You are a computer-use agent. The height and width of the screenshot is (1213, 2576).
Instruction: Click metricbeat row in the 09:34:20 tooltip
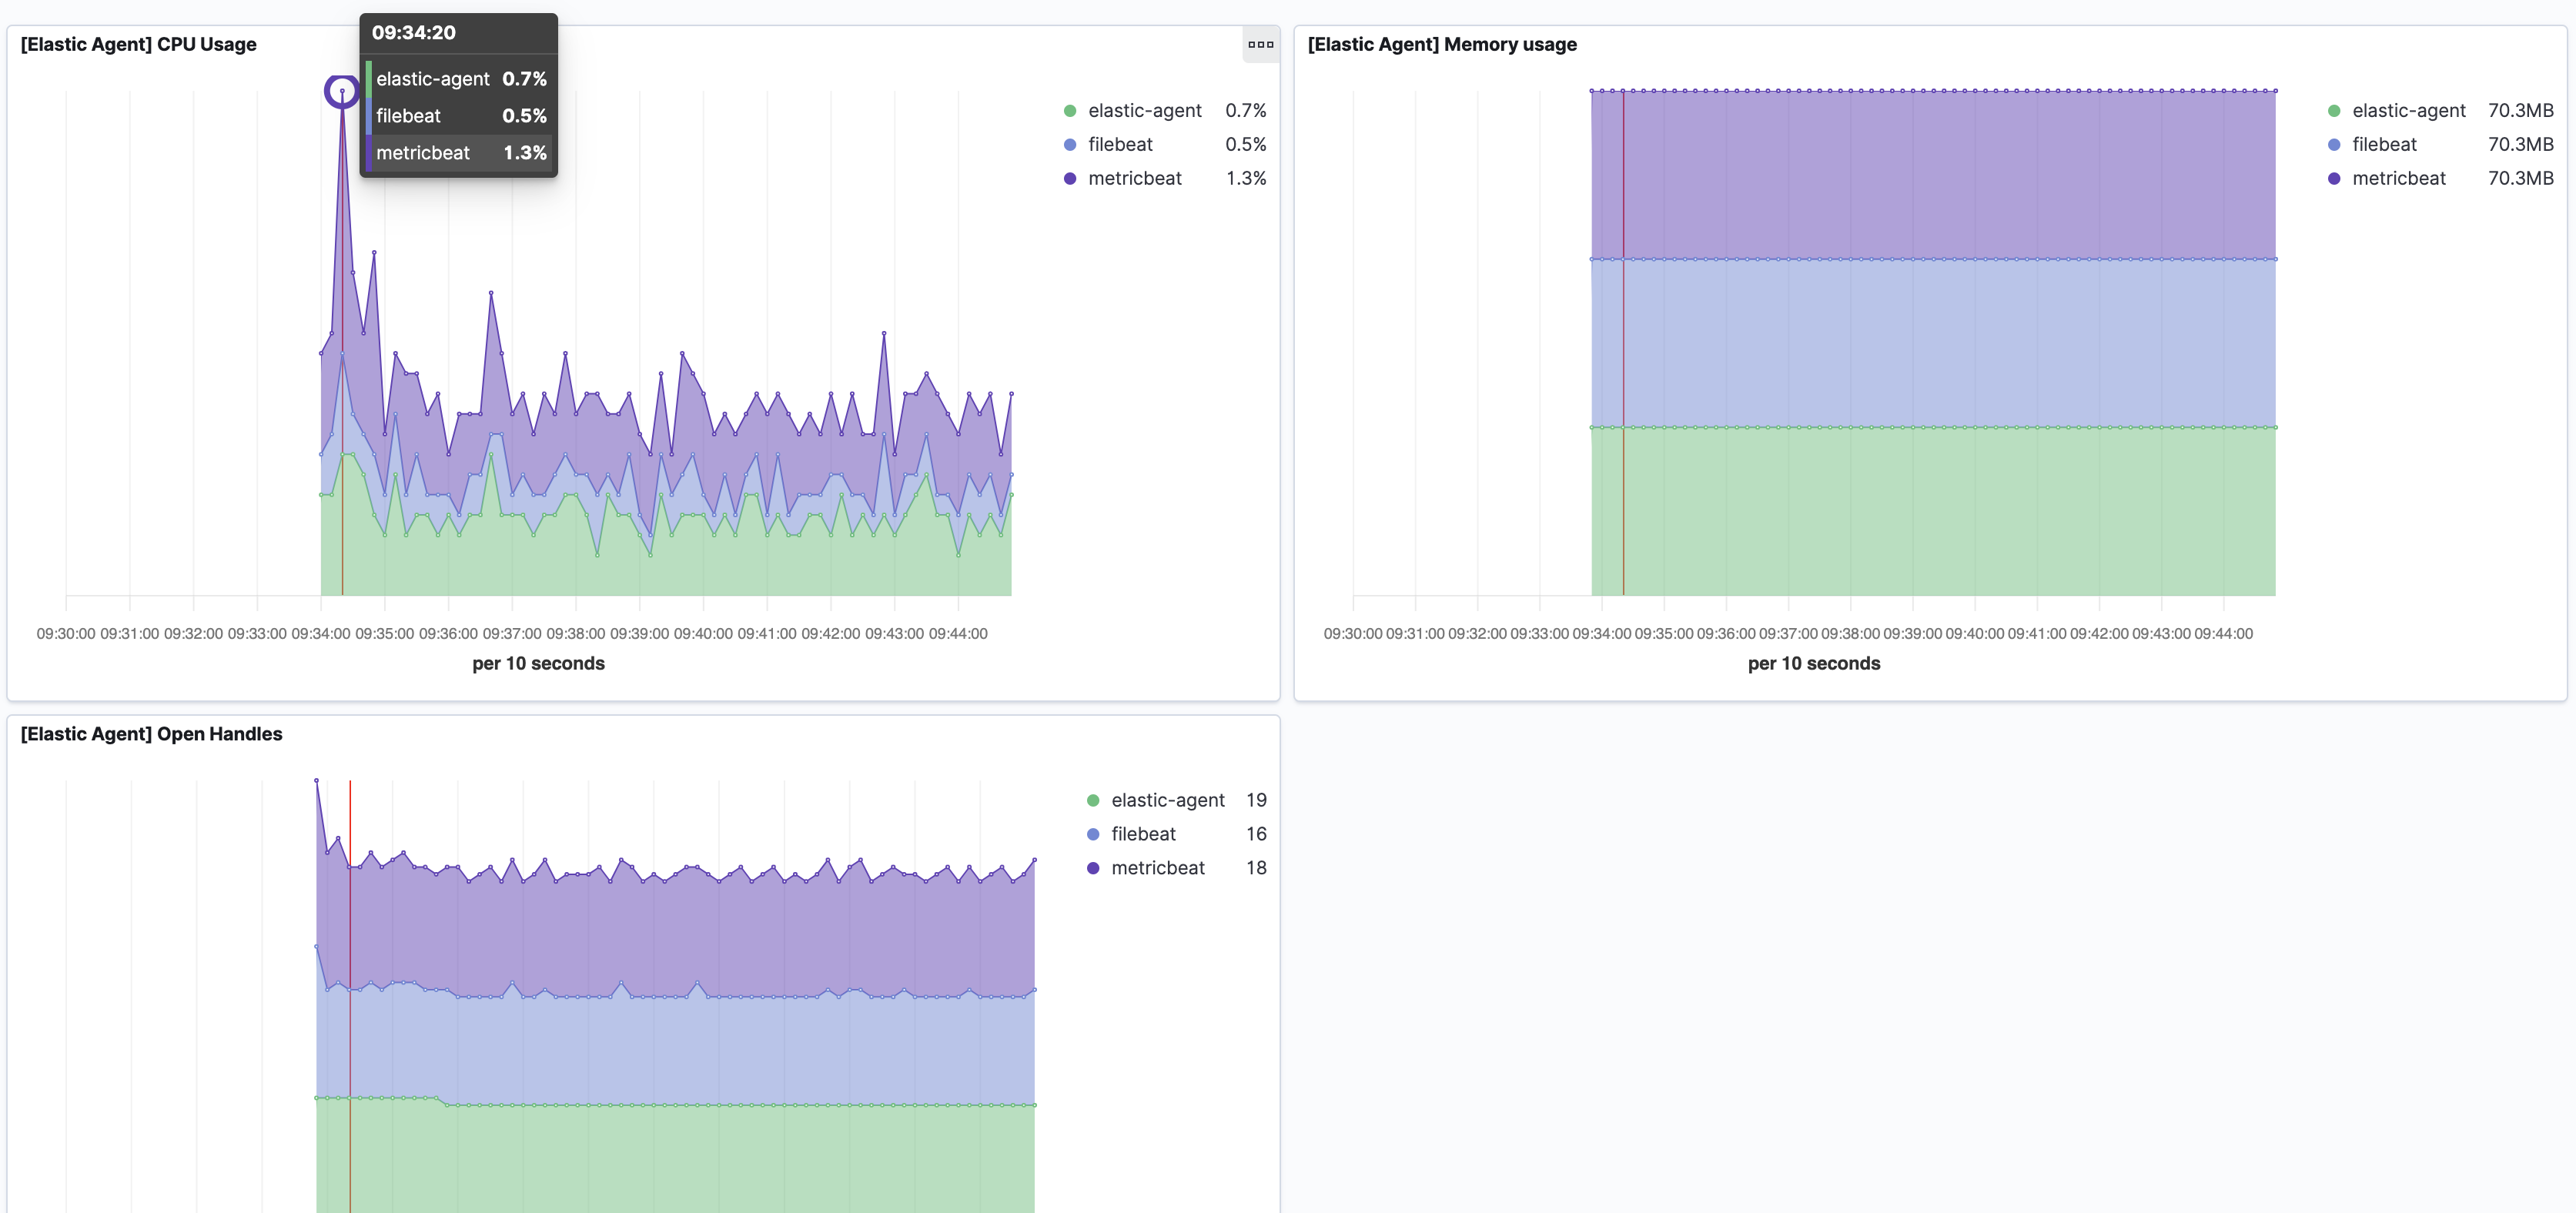tap(458, 153)
